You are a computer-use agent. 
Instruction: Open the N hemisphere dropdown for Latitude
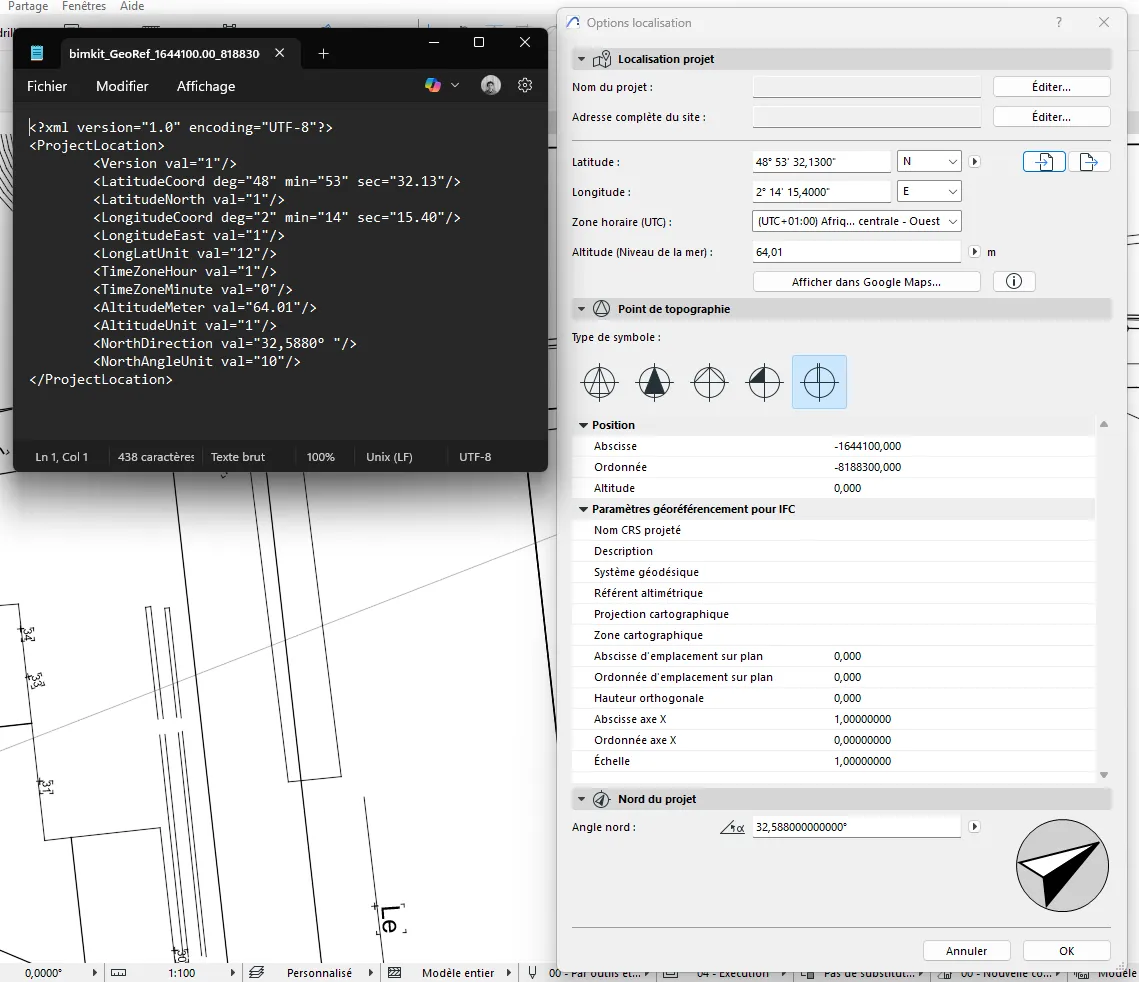[928, 160]
